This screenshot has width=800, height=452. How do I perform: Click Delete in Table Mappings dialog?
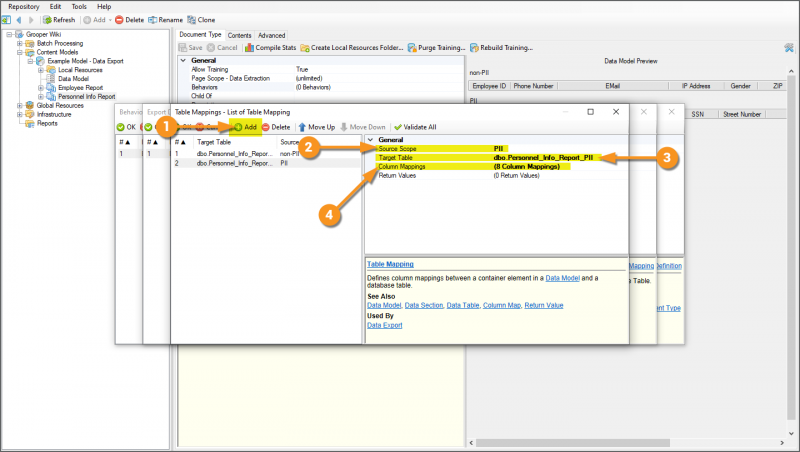pos(276,127)
